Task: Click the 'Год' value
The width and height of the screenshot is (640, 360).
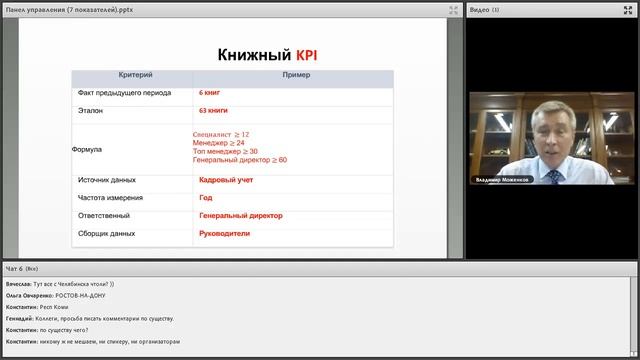Action: click(x=206, y=198)
